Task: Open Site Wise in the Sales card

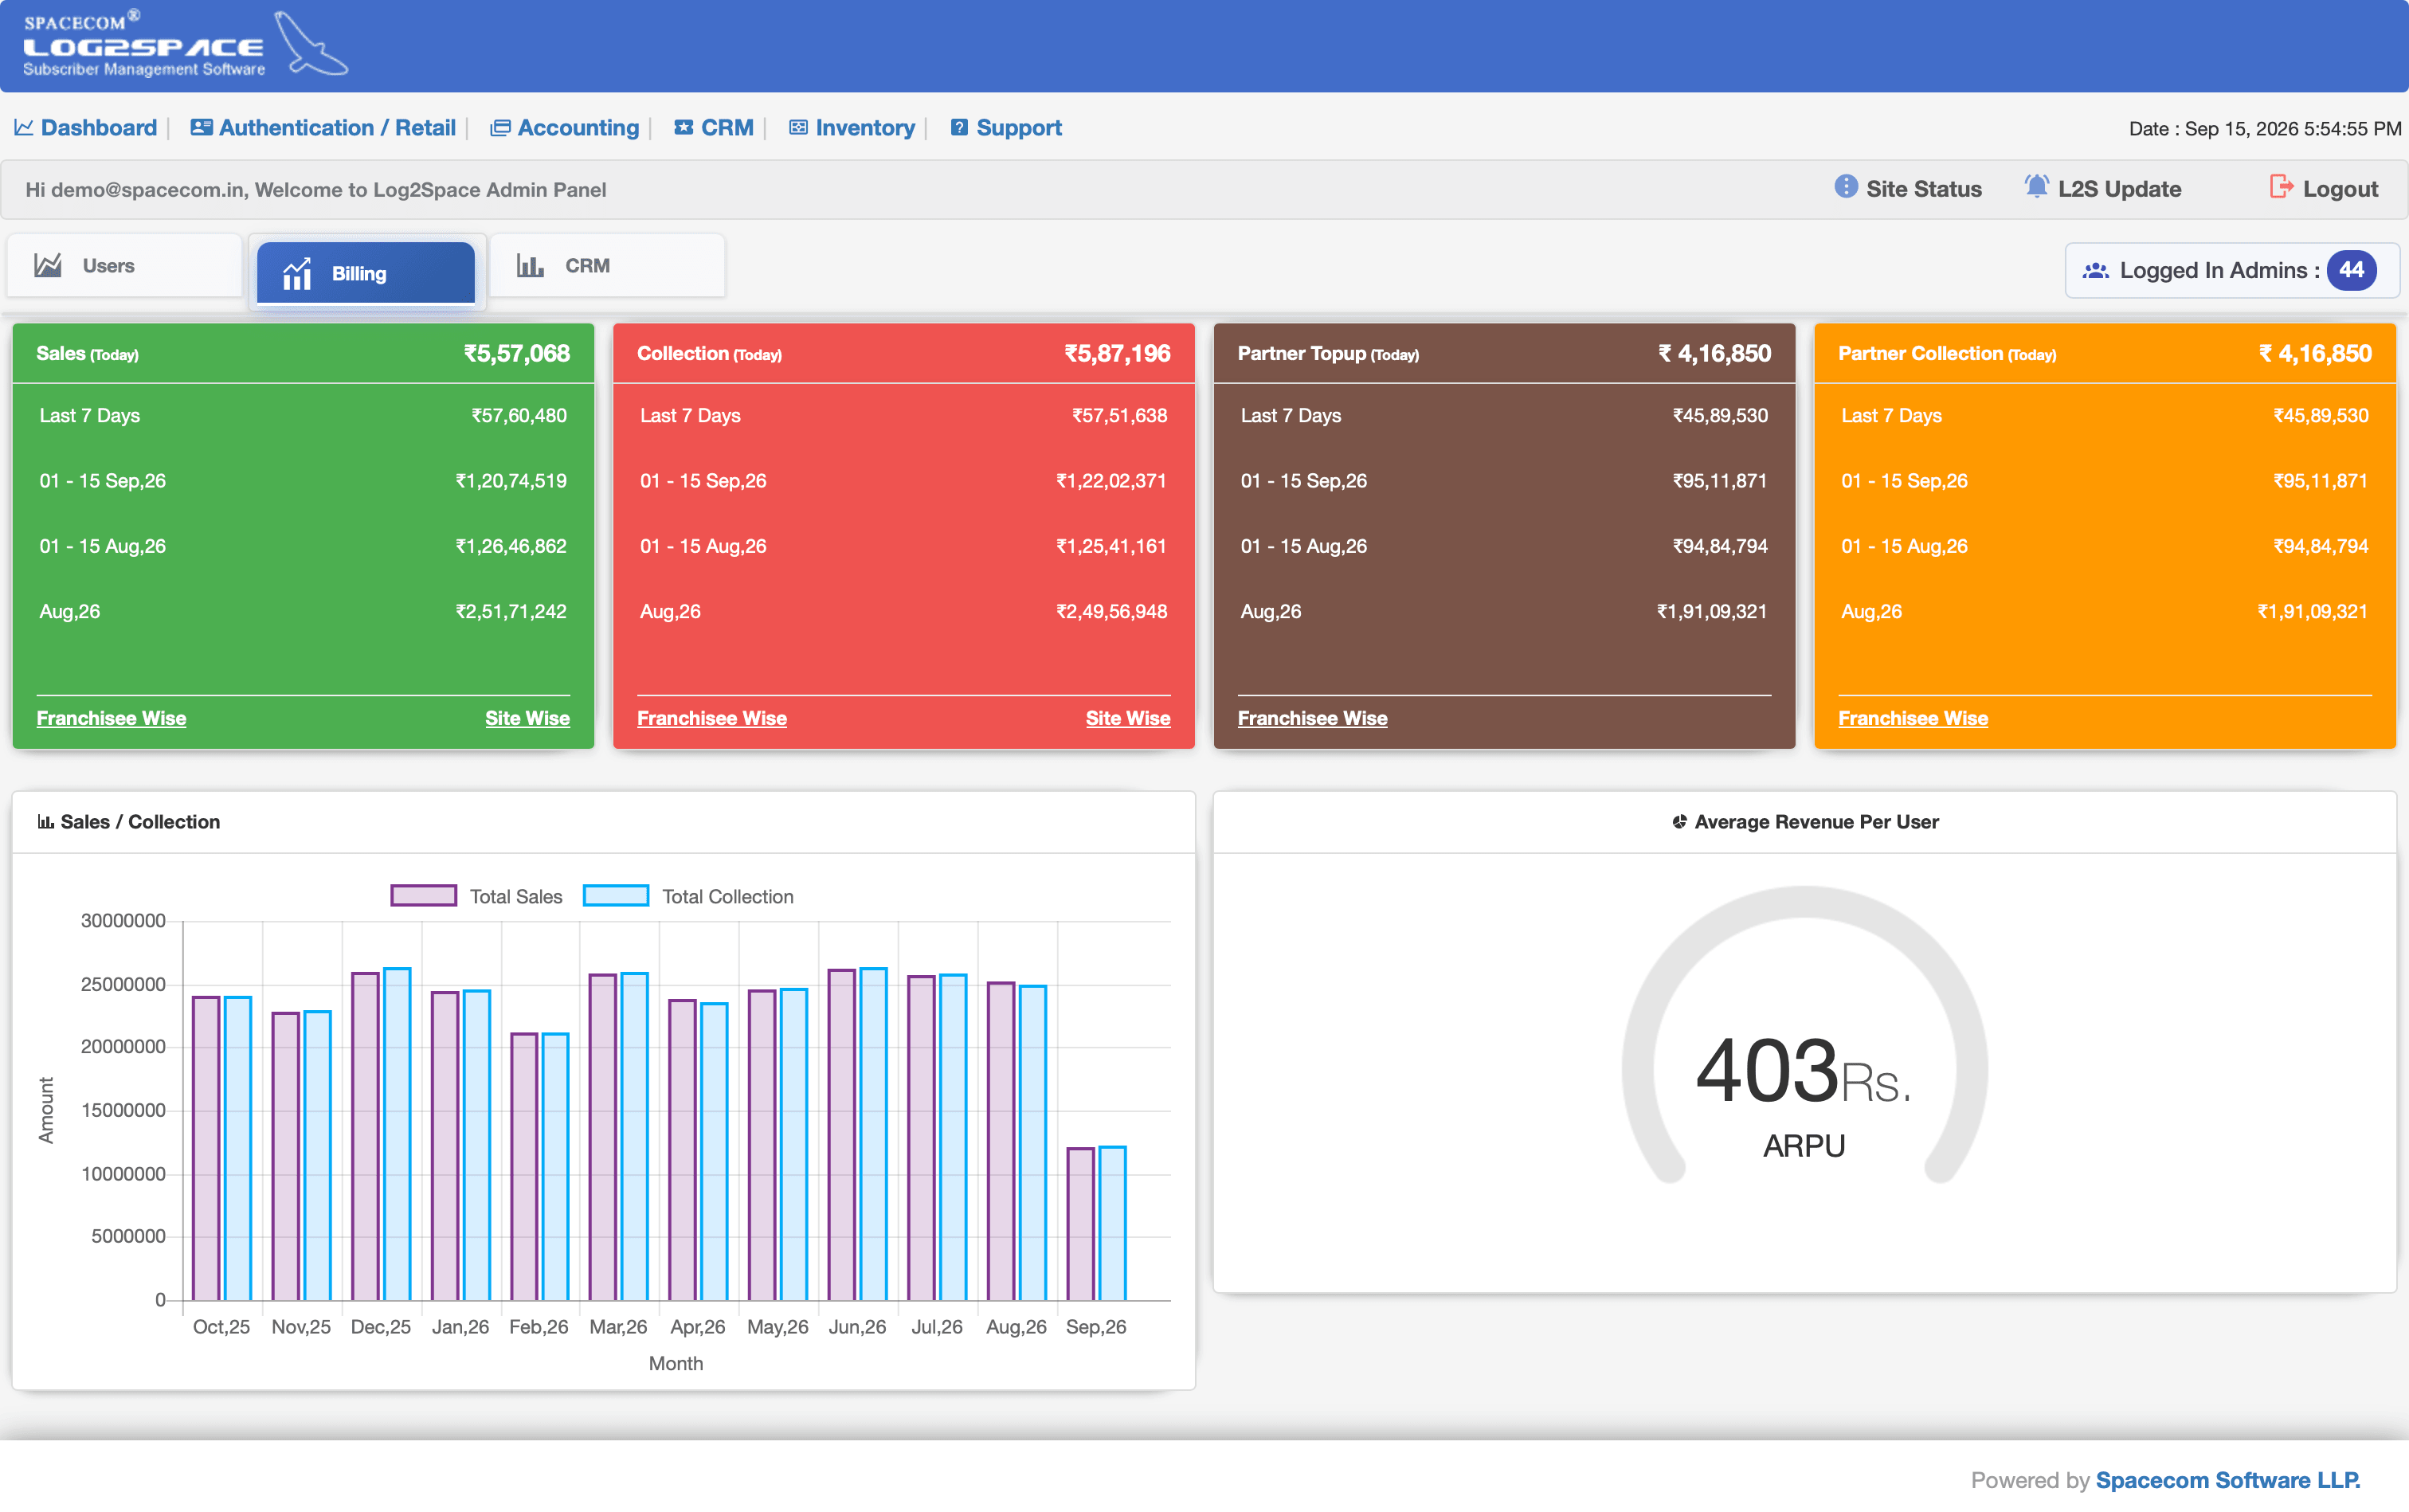Action: [x=527, y=718]
